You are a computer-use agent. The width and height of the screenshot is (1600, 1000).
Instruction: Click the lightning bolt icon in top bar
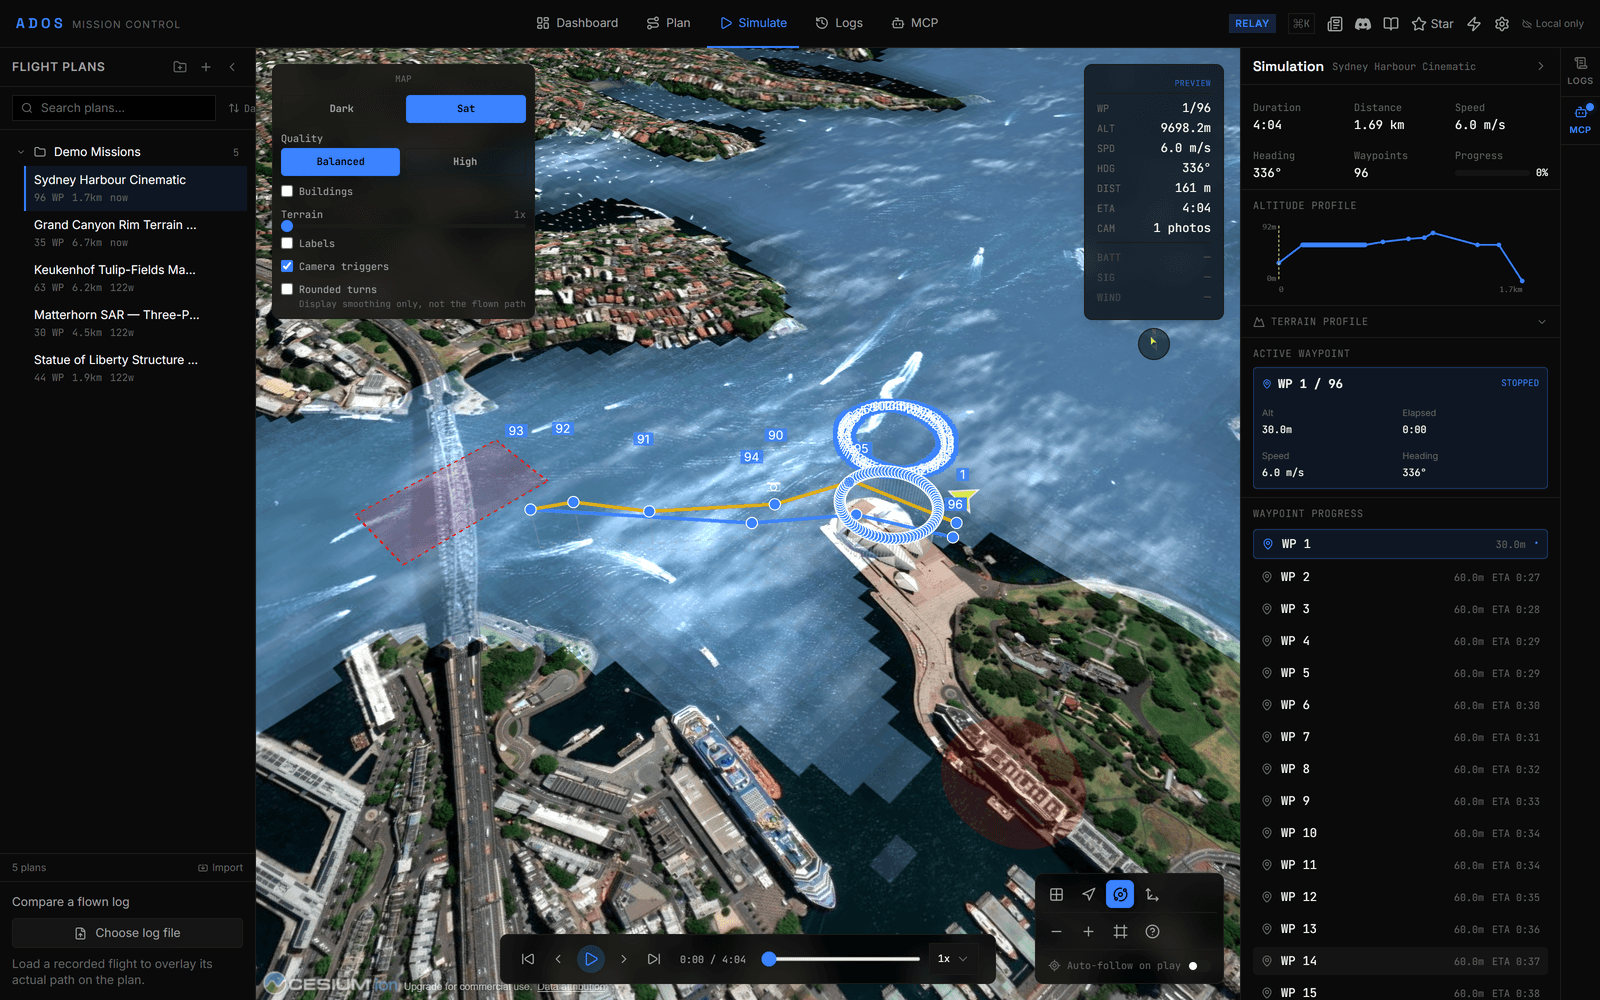(x=1474, y=24)
